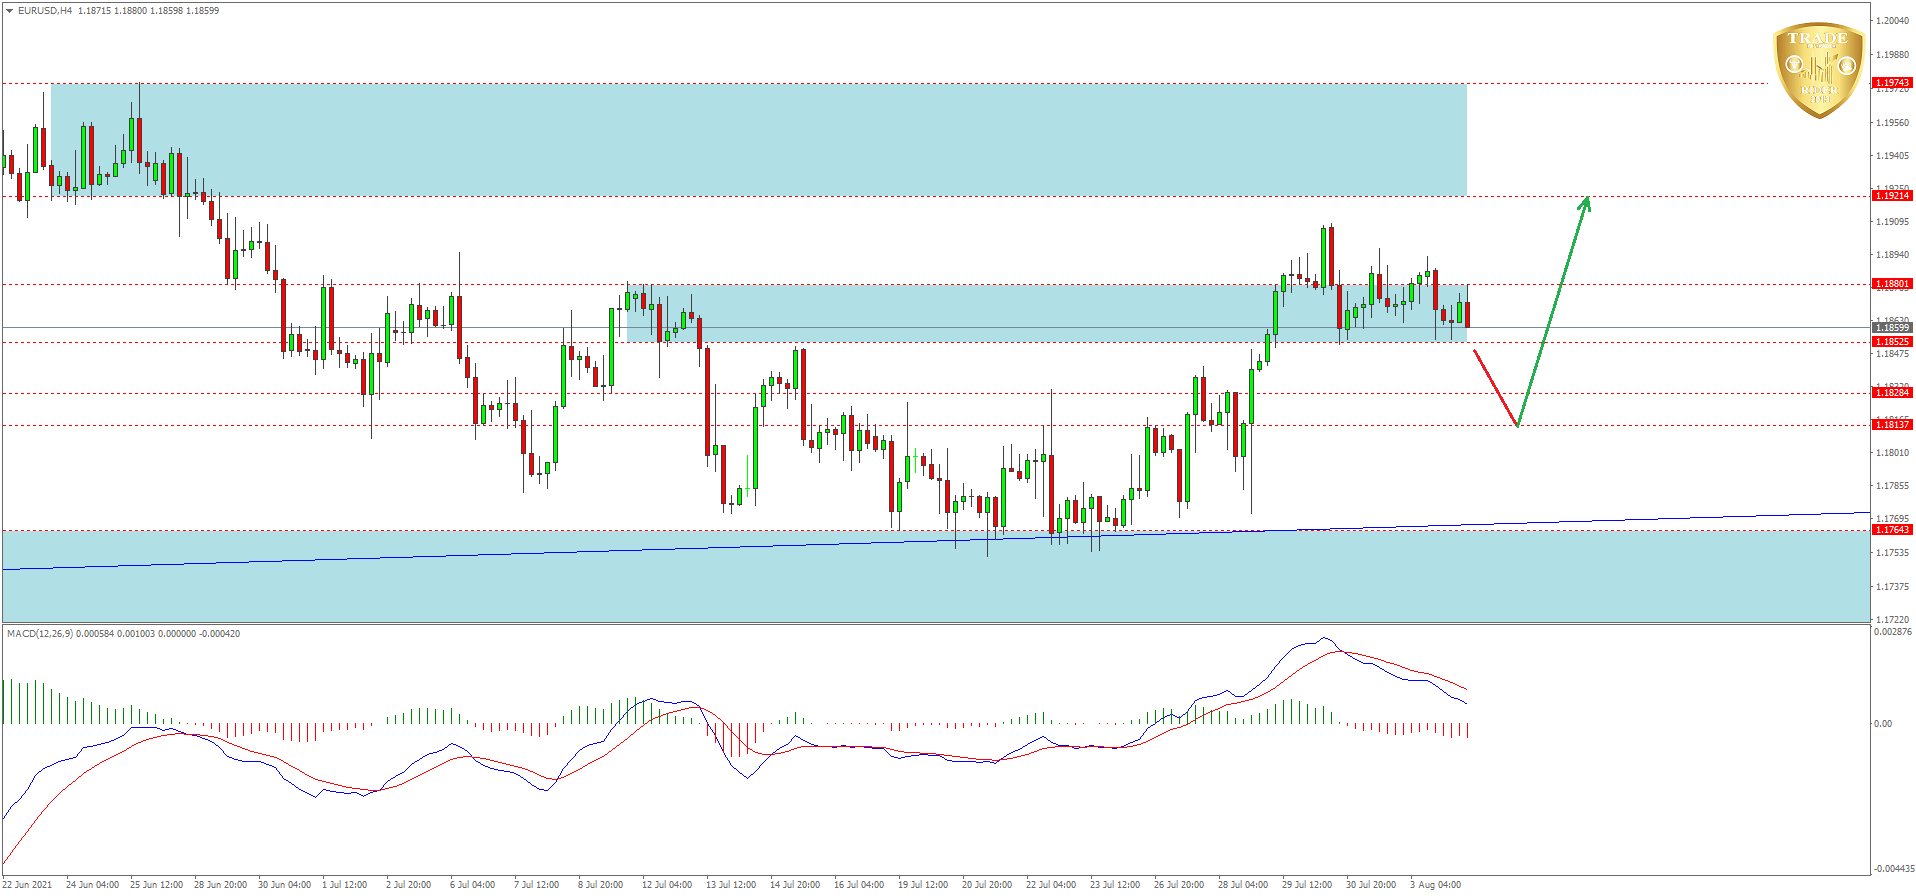Select the red 1.18801 price level label
Viewport: 1916px width, 896px height.
click(1892, 284)
